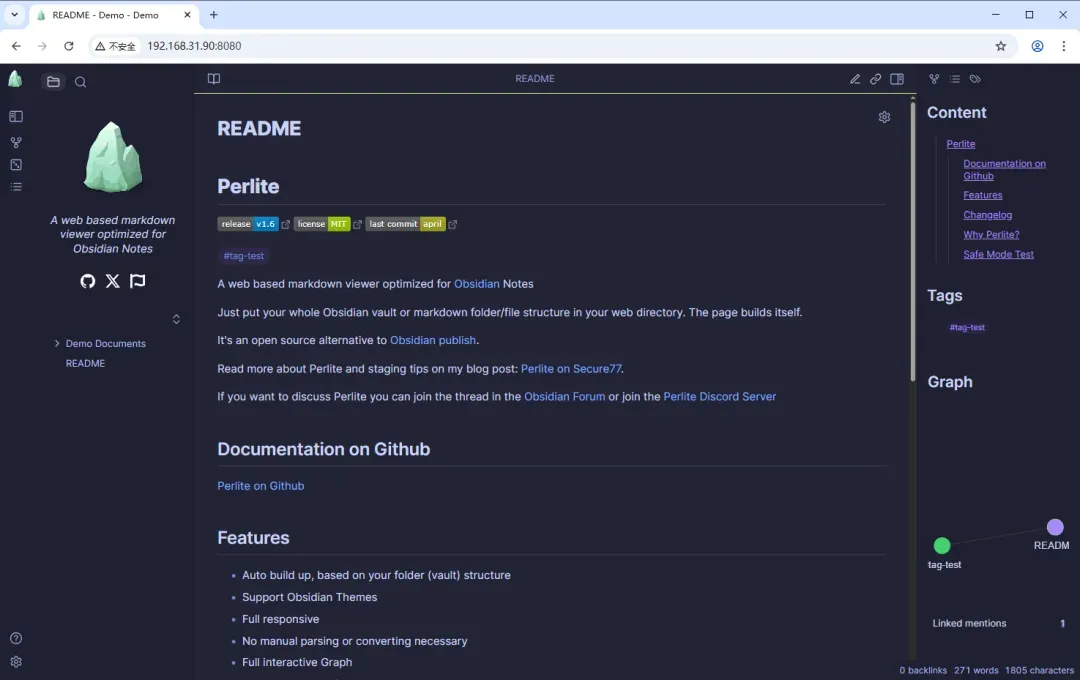
Task: Click the 271 words status text
Action: (x=976, y=670)
